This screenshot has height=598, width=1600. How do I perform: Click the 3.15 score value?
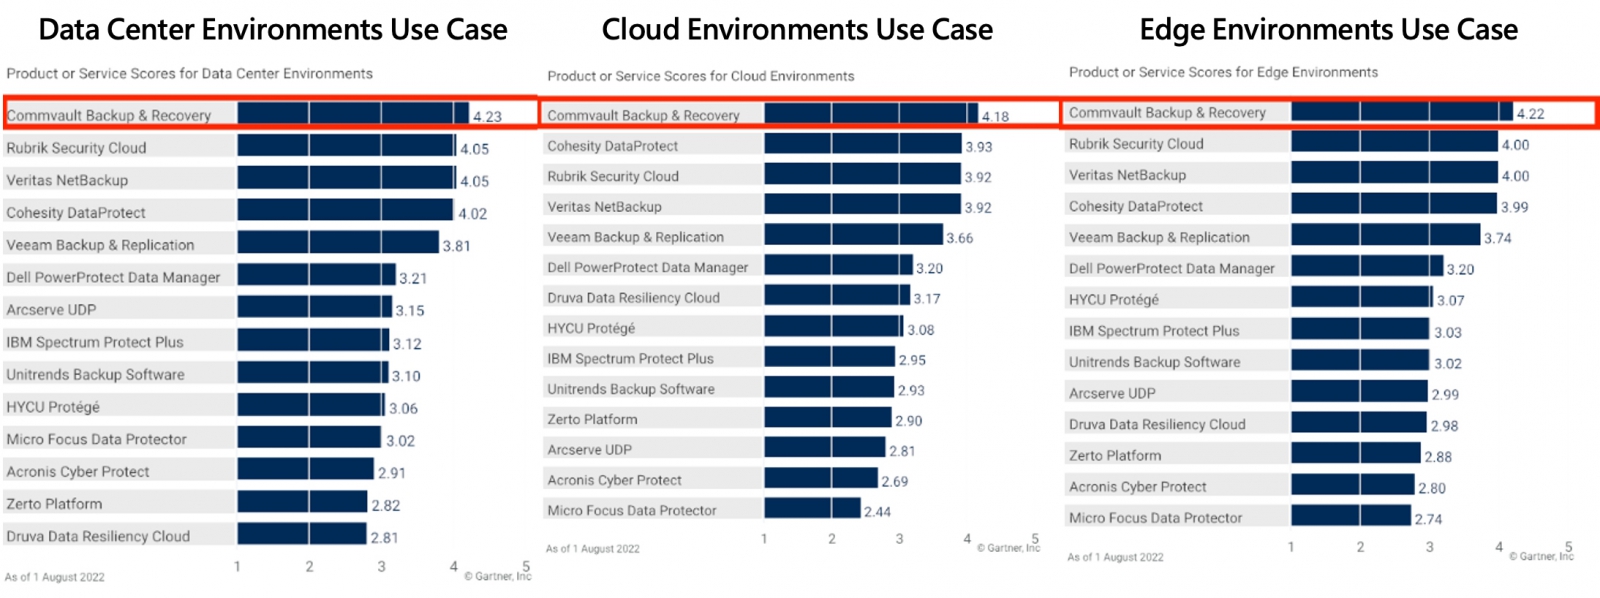(x=410, y=311)
